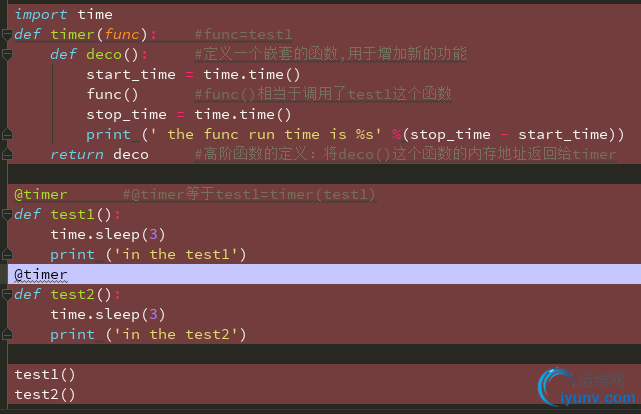The height and width of the screenshot is (414, 641).
Task: Click time.sleep(3) inside test1
Action: (107, 234)
